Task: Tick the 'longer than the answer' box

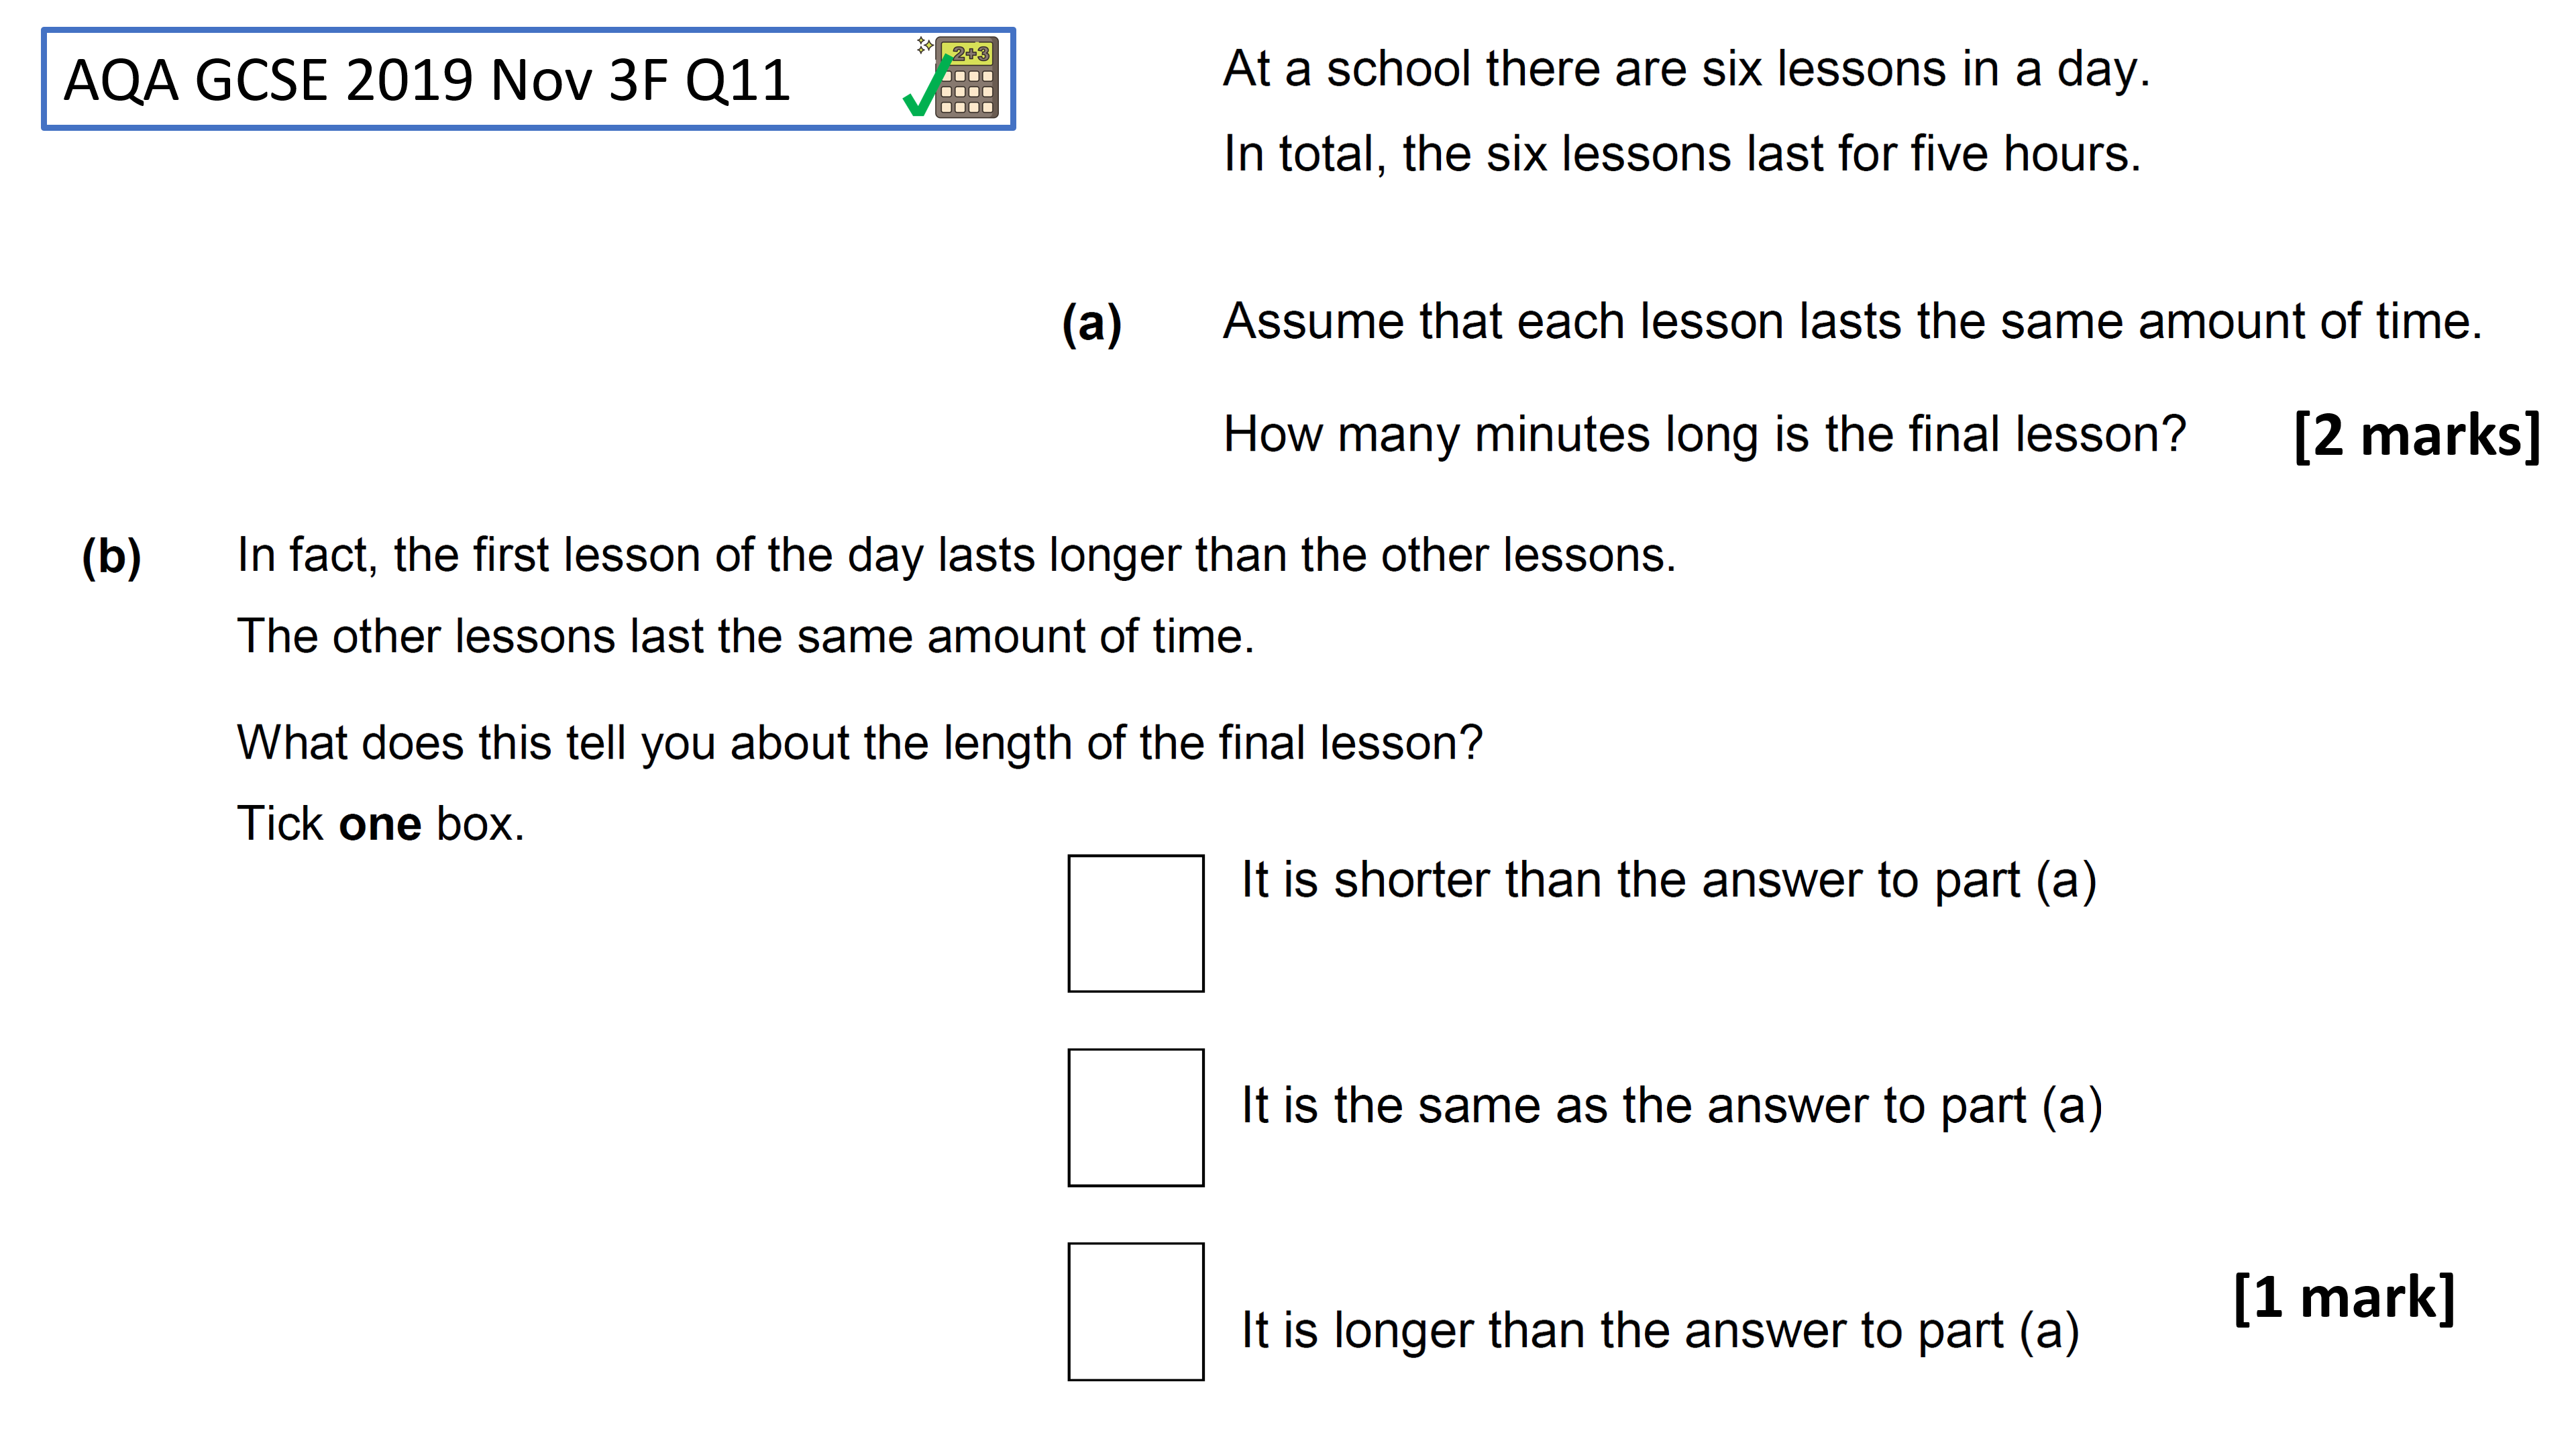Action: click(1136, 1311)
